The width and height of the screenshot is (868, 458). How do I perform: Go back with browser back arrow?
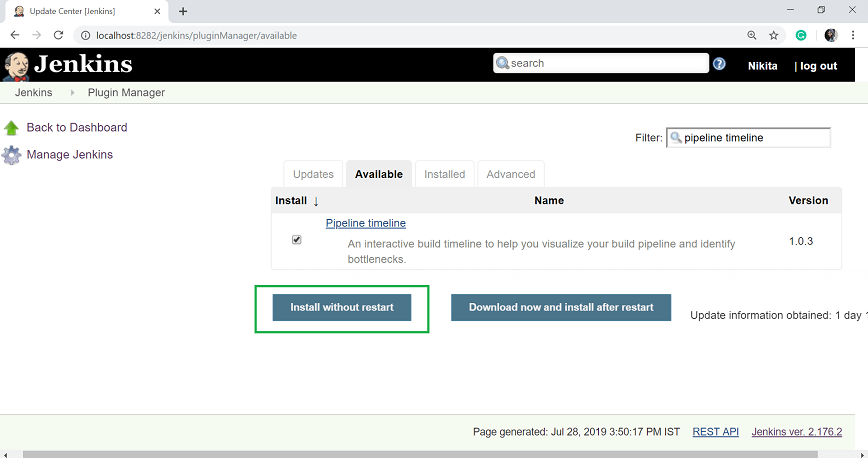tap(15, 35)
